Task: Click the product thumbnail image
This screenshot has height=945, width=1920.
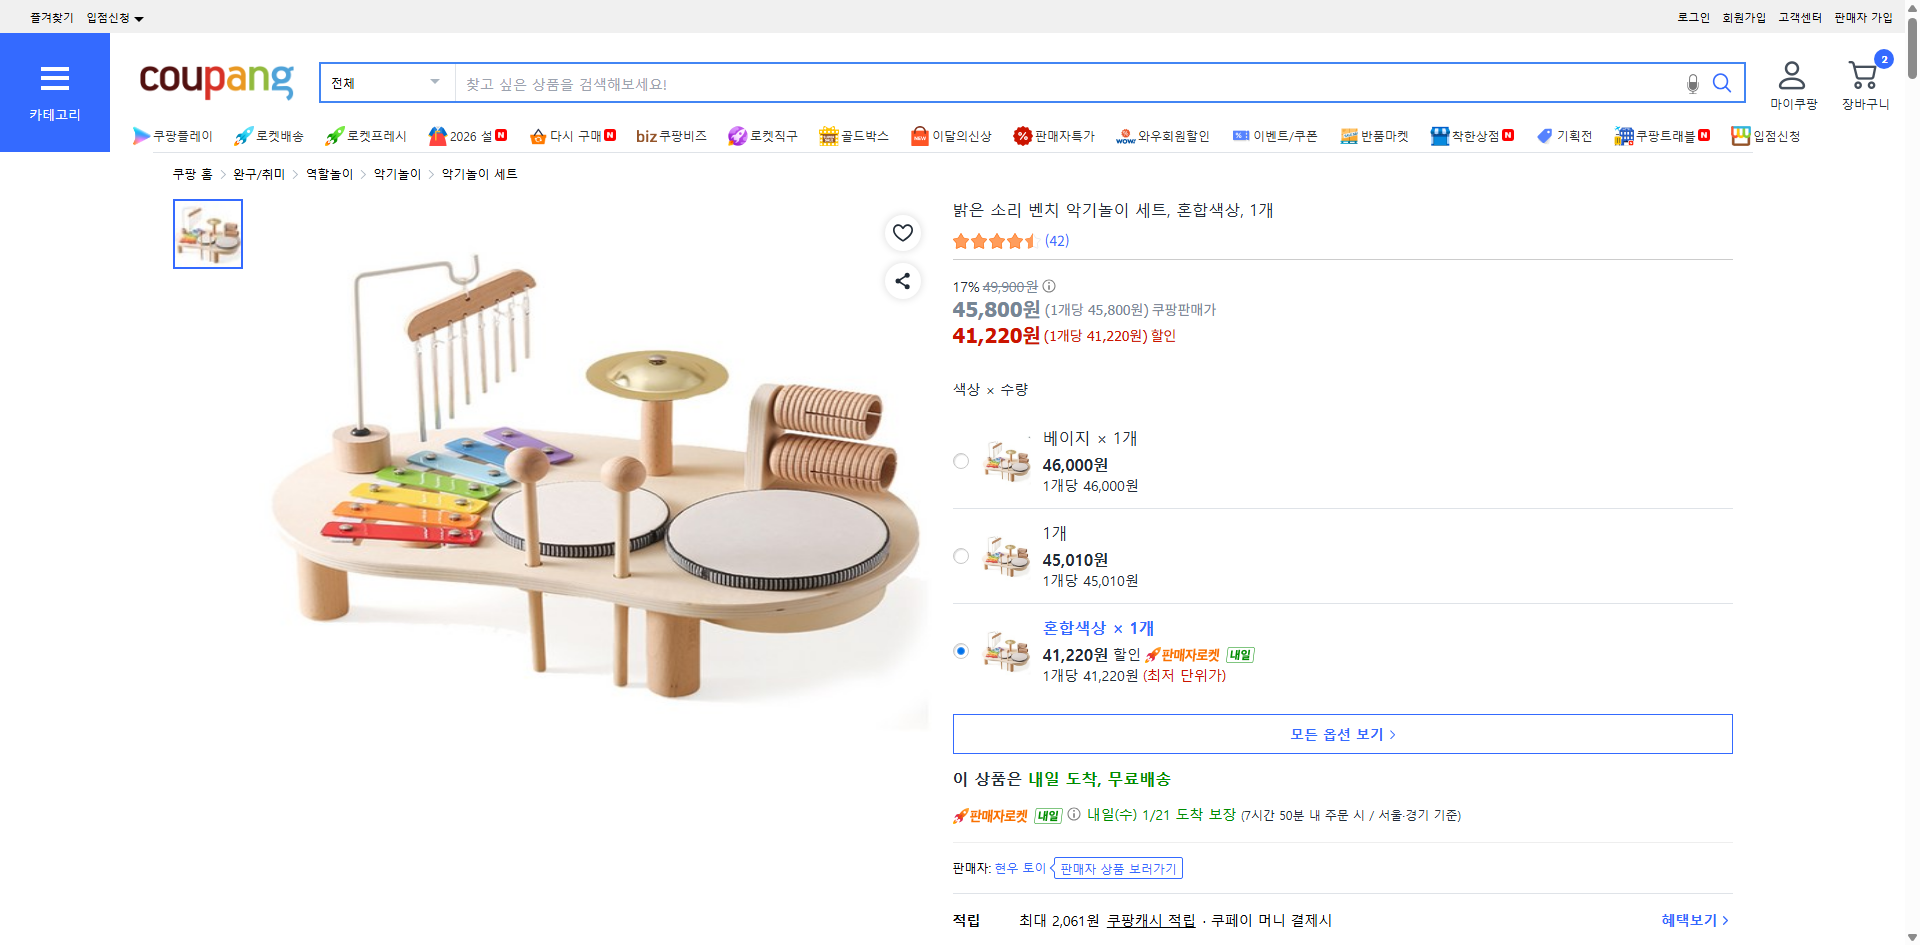Action: pos(207,234)
